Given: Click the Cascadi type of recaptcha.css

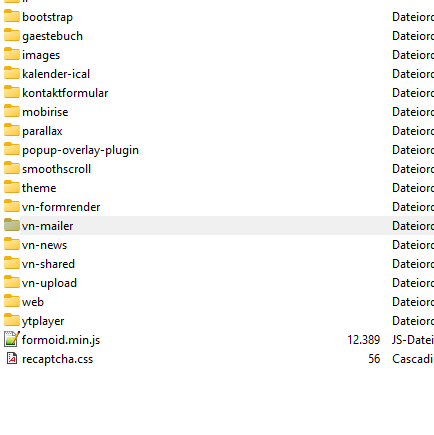Looking at the screenshot, I should click(413, 359).
